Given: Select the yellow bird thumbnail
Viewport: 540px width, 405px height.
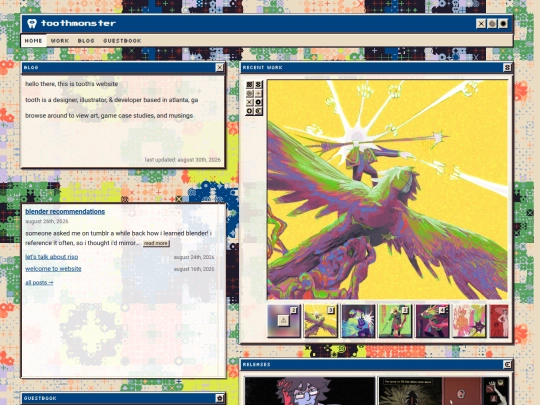Looking at the screenshot, I should (x=321, y=321).
